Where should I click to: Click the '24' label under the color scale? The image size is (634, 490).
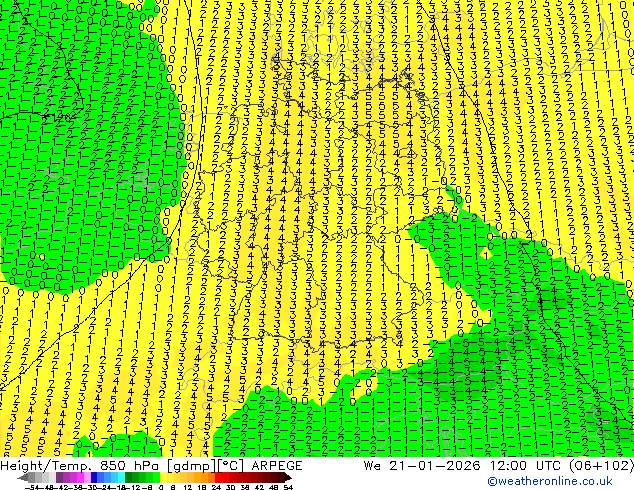tap(216, 487)
